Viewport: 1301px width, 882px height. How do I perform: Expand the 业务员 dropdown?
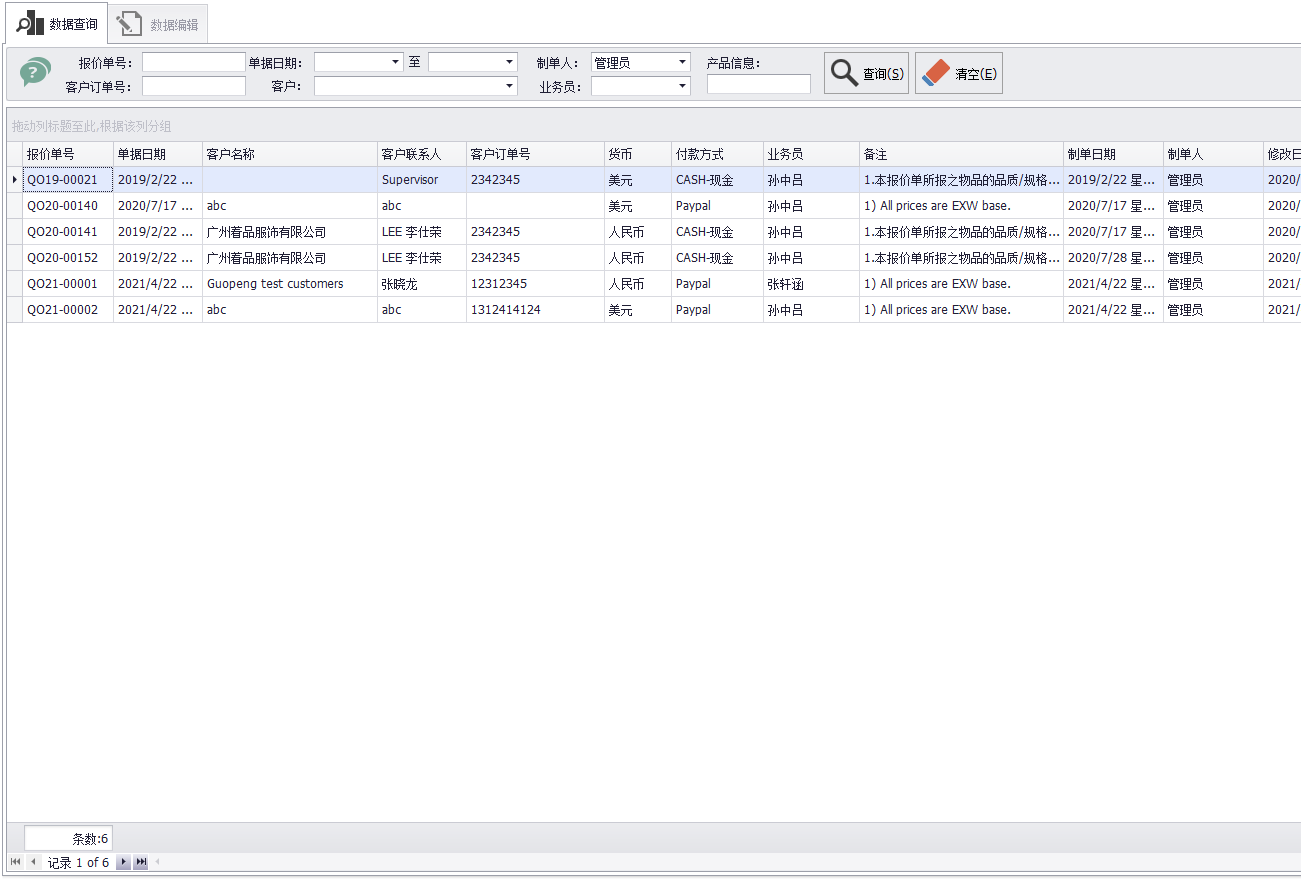point(683,86)
